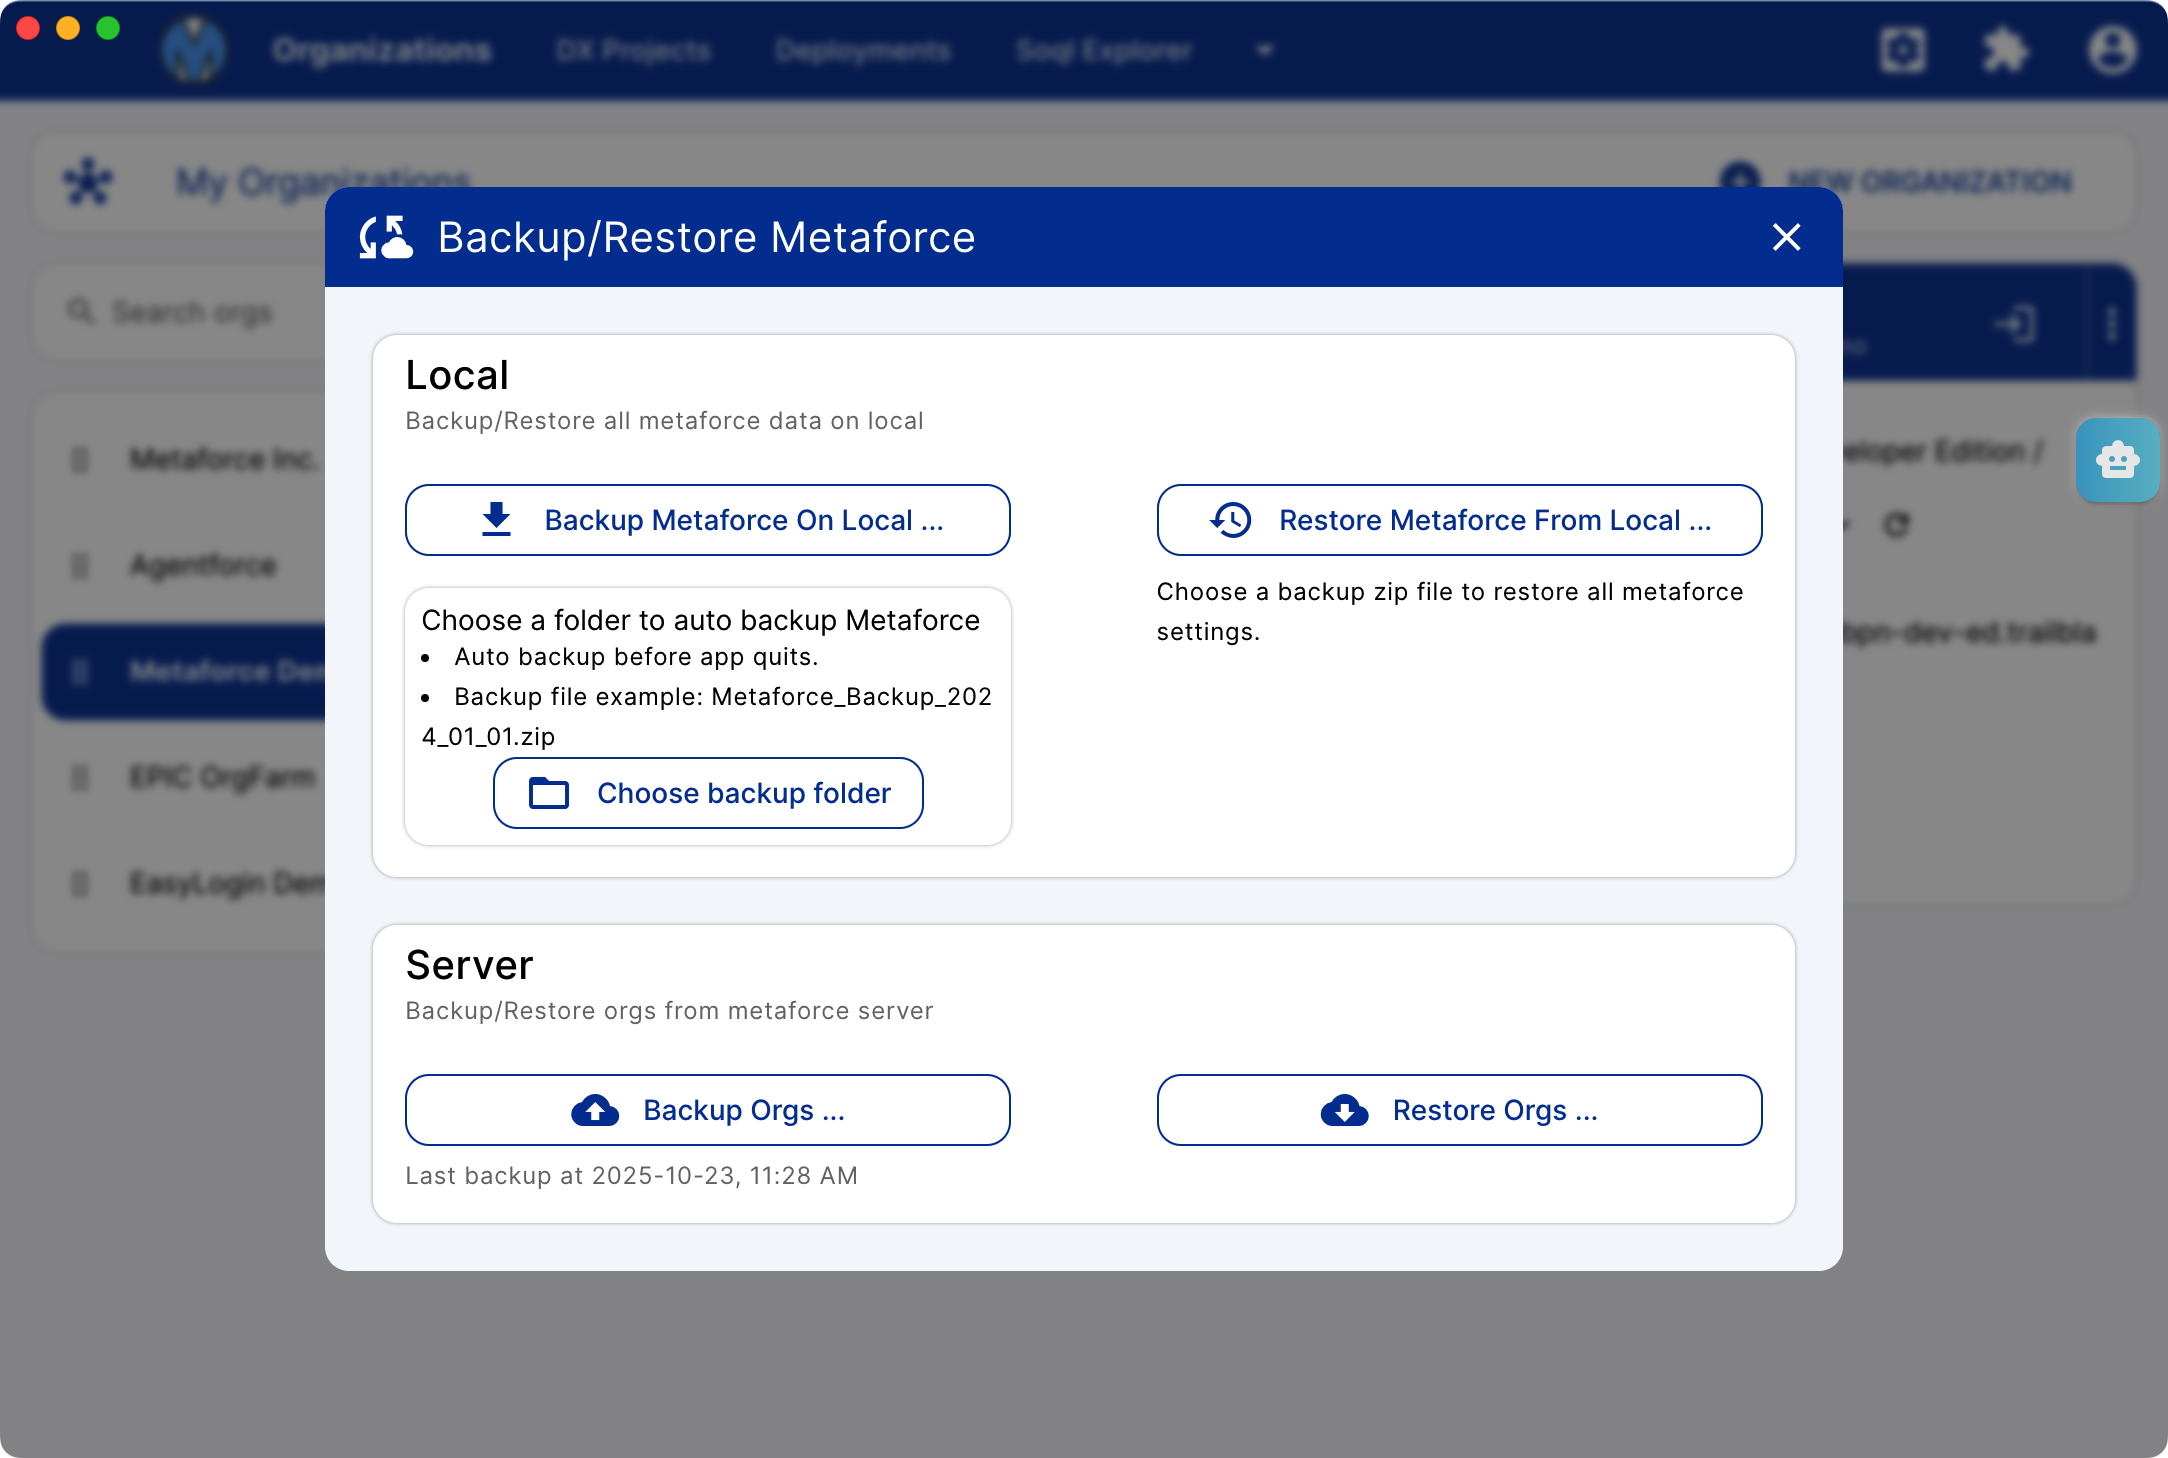2168x1458 pixels.
Task: Click the 'Local' section heading
Action: click(457, 375)
